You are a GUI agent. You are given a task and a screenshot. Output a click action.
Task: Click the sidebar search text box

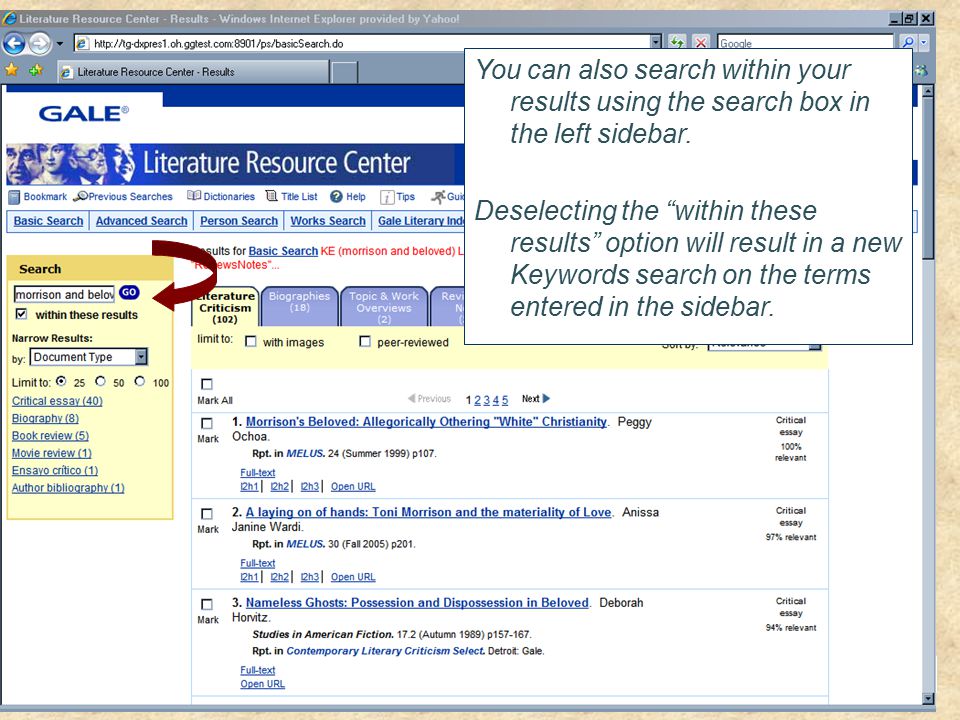pos(64,294)
